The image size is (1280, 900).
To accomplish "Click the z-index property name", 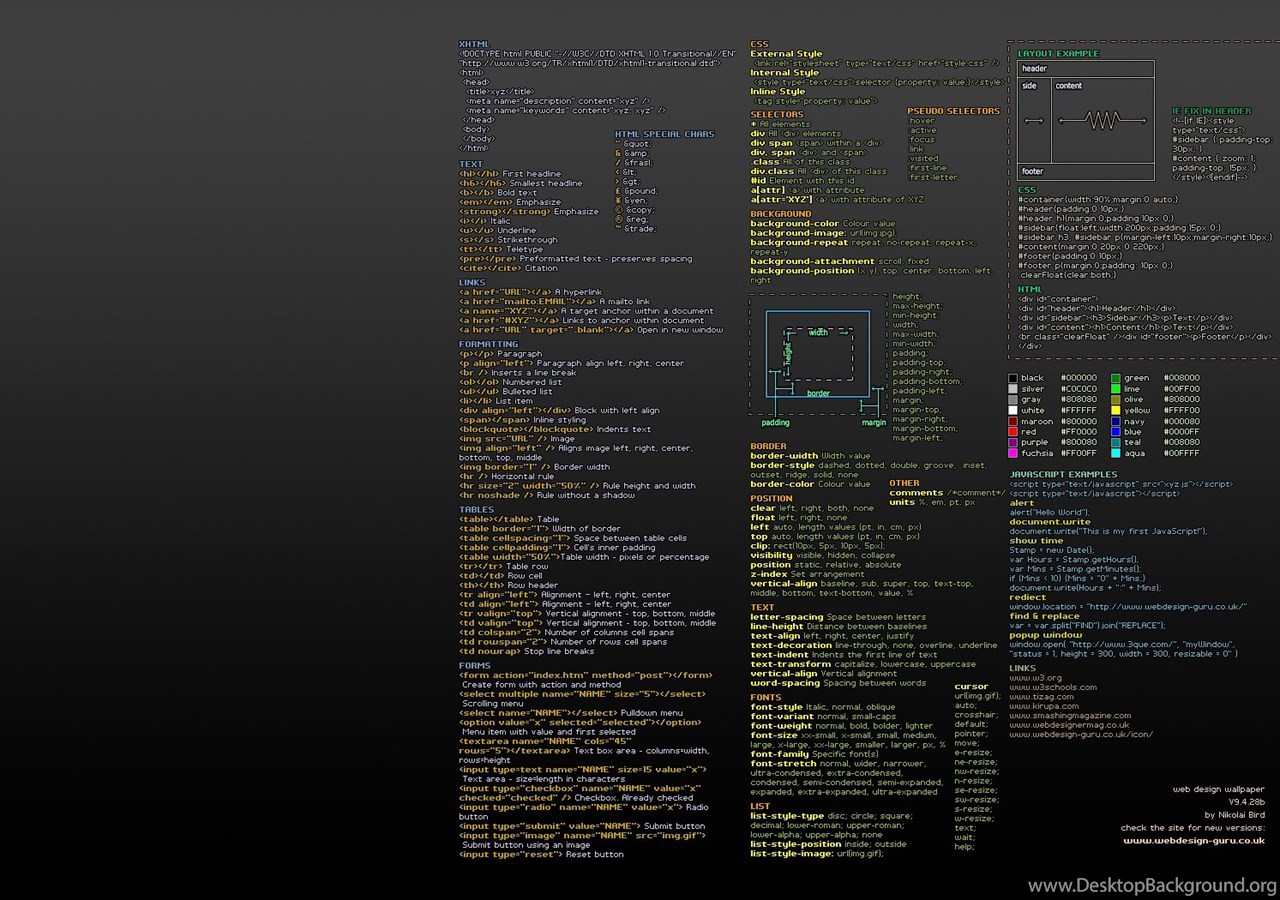I will 769,574.
